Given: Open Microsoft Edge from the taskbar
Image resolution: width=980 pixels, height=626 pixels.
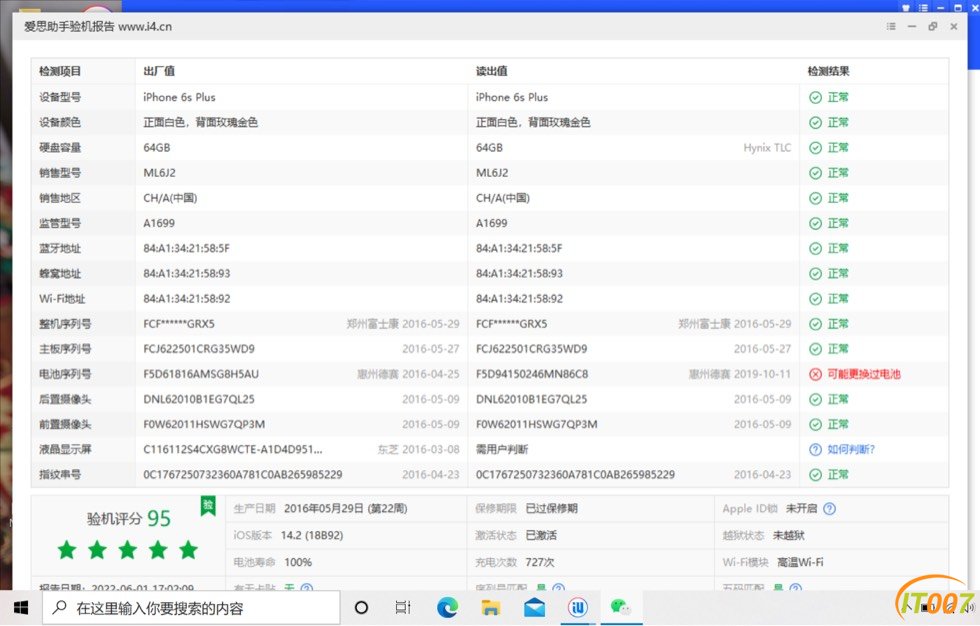Looking at the screenshot, I should [447, 607].
